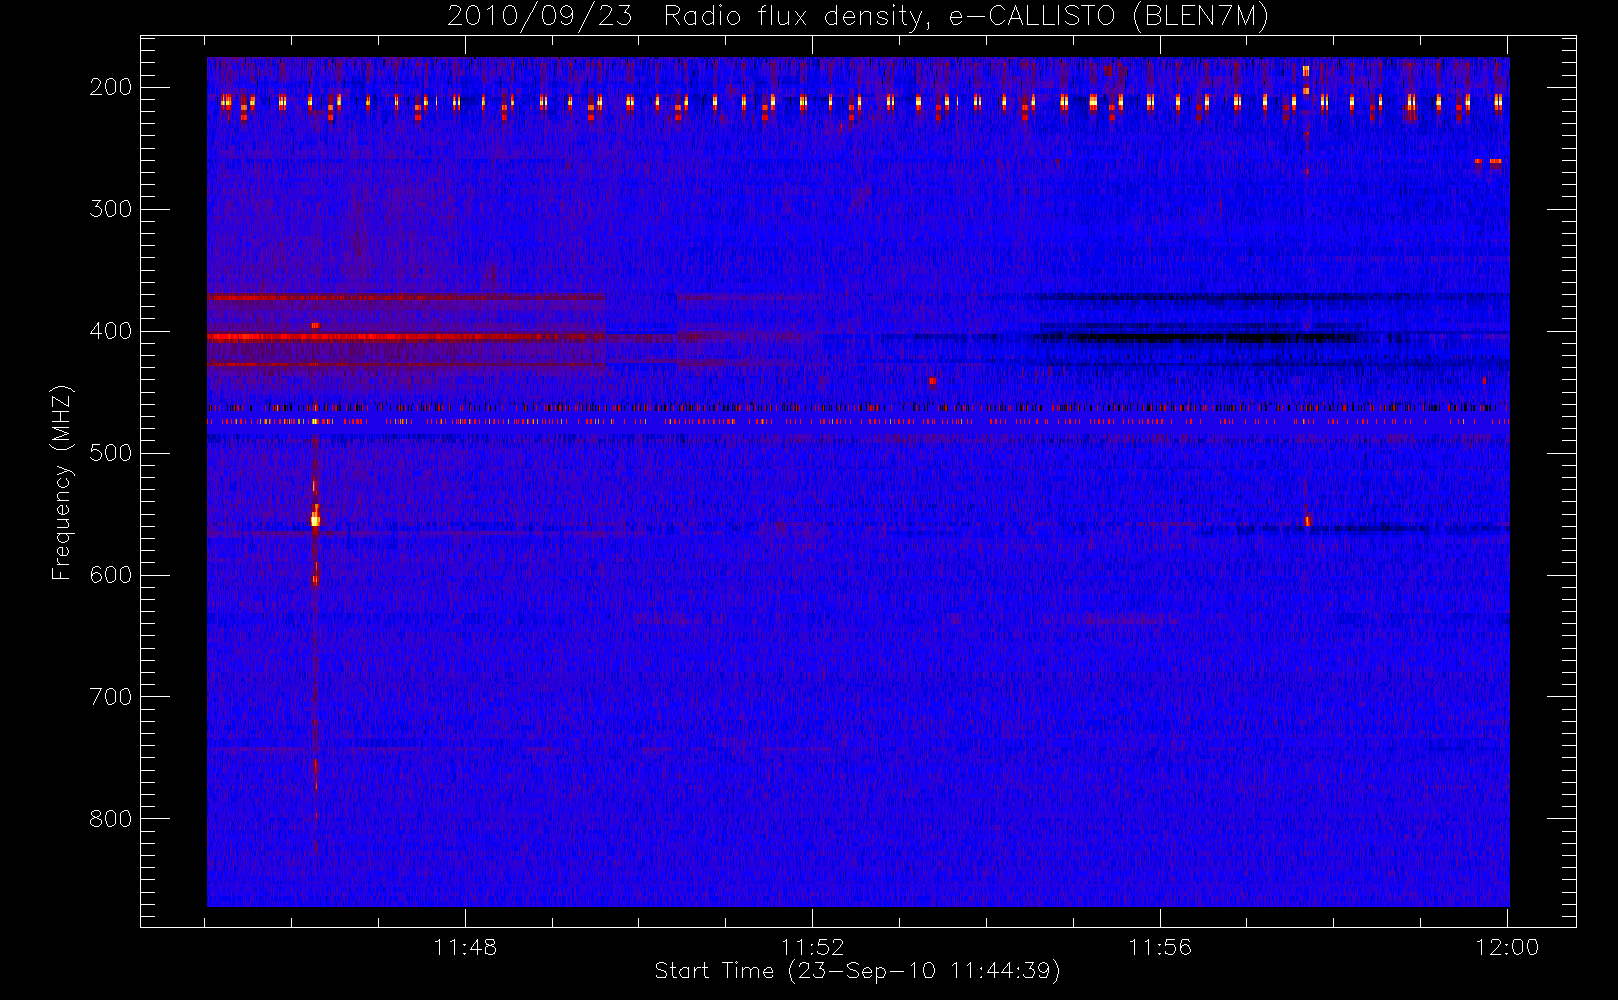The image size is (1618, 1000).
Task: Click the bright red horizontal band near 405 MHz
Action: coord(406,337)
